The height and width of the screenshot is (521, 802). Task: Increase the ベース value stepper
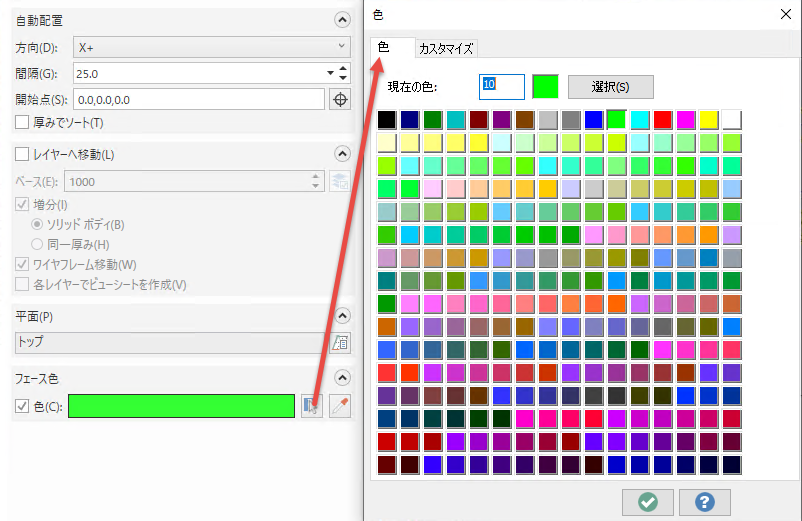coord(316,177)
